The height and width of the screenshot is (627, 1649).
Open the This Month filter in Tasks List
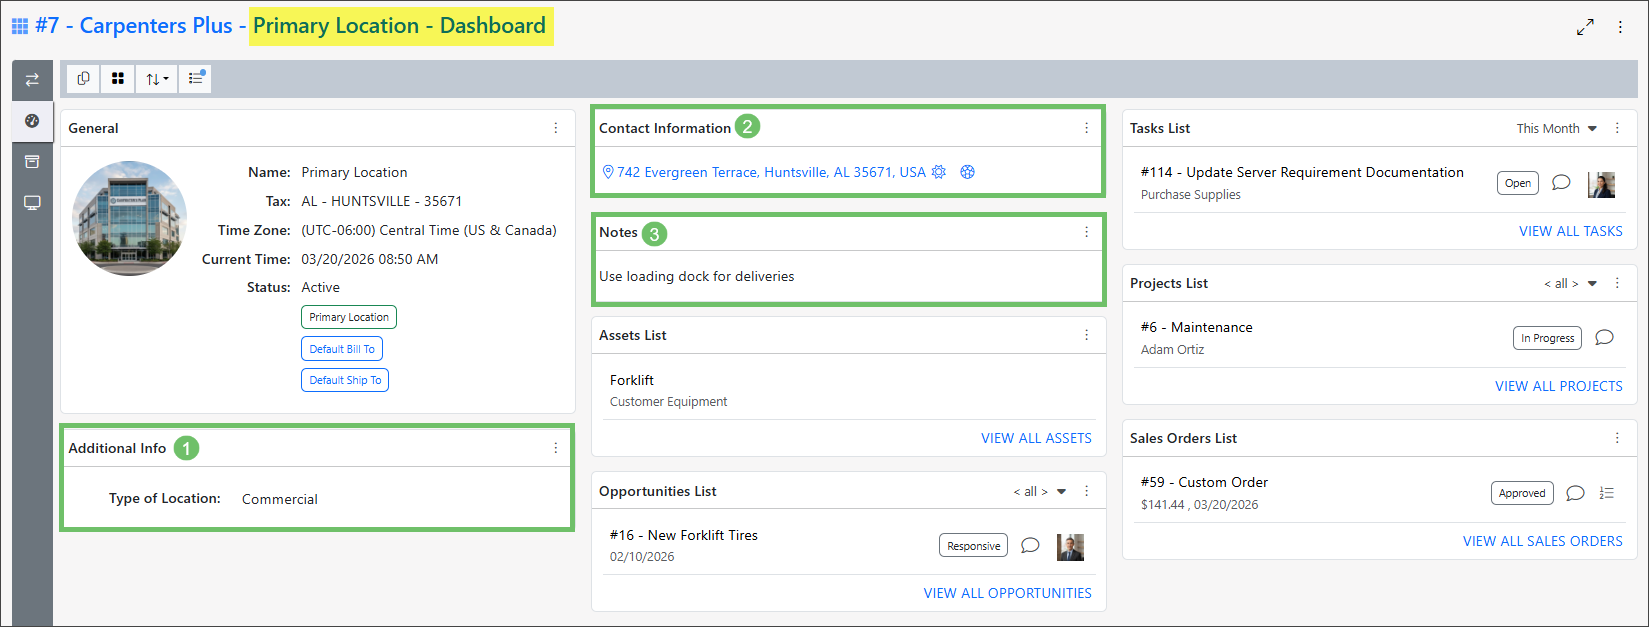point(1557,128)
